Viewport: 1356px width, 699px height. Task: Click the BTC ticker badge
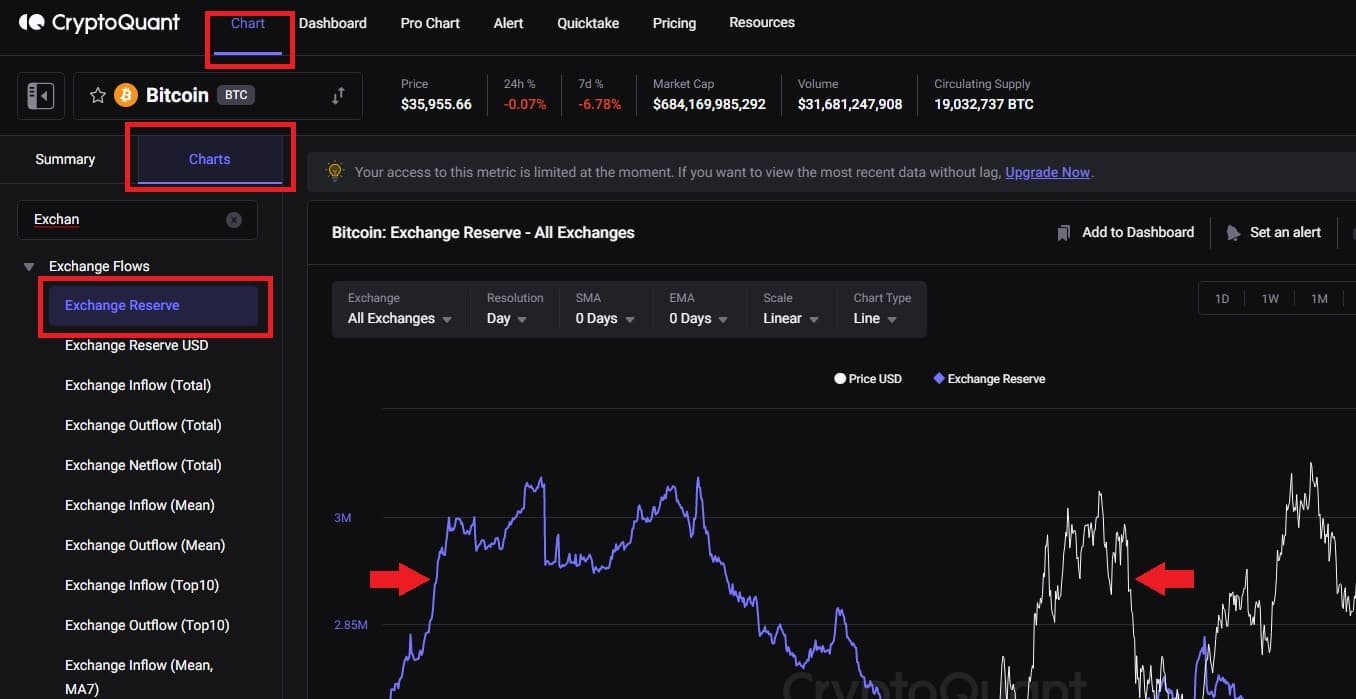point(236,95)
